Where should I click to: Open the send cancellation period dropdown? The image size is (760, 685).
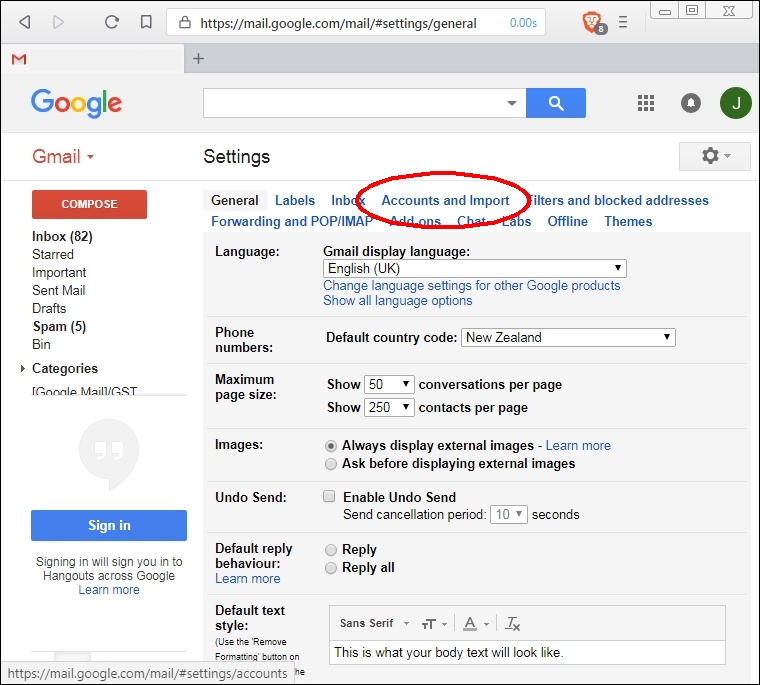[x=508, y=514]
